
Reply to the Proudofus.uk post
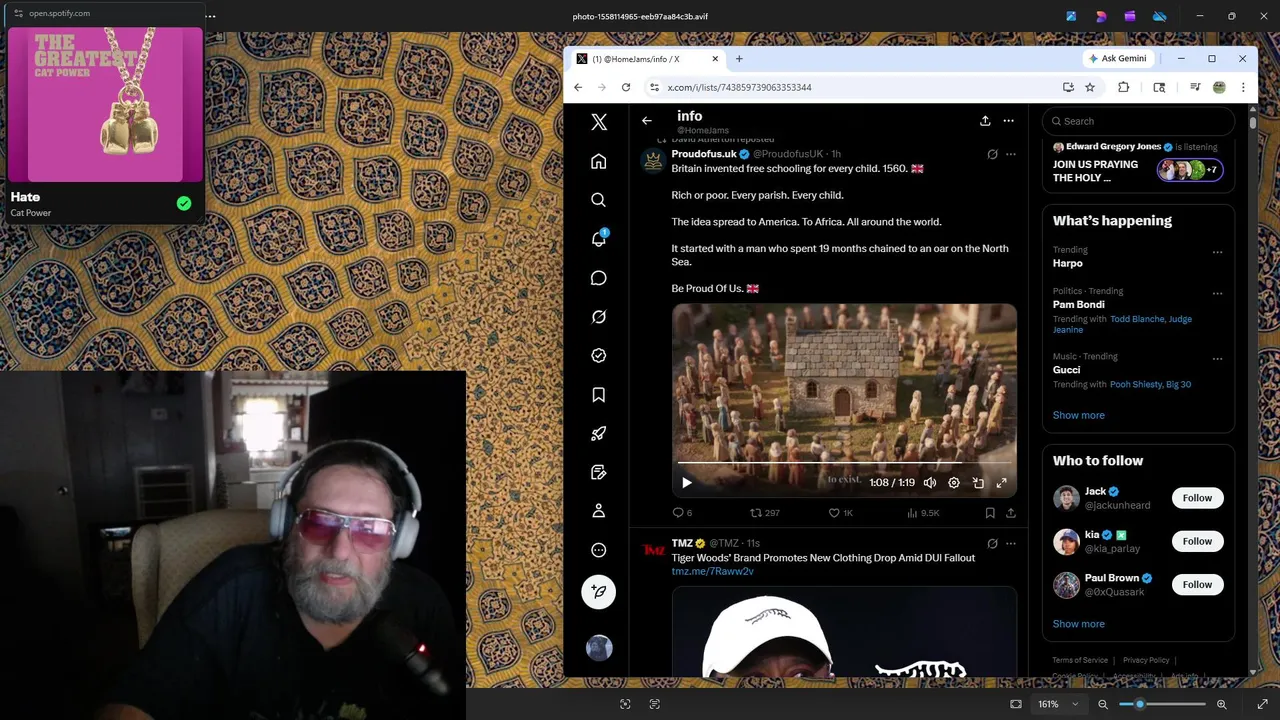coord(683,513)
